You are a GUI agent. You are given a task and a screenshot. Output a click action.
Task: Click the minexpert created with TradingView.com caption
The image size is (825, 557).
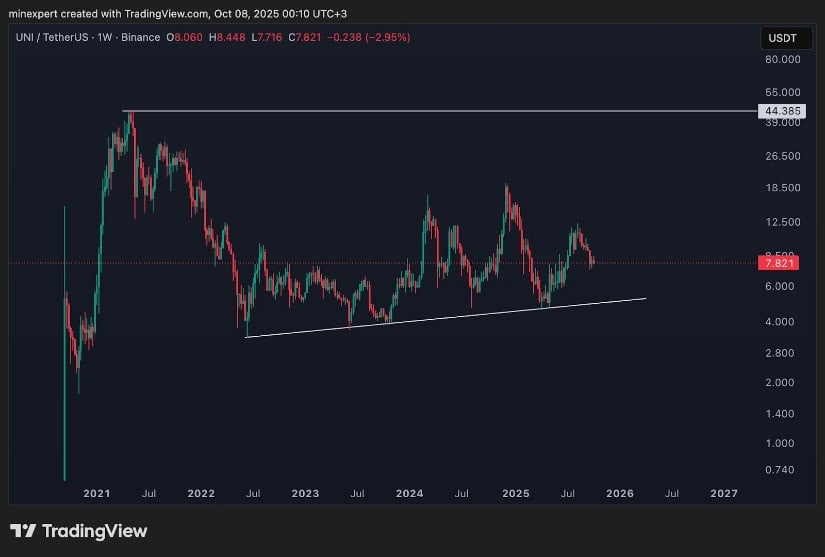click(178, 14)
